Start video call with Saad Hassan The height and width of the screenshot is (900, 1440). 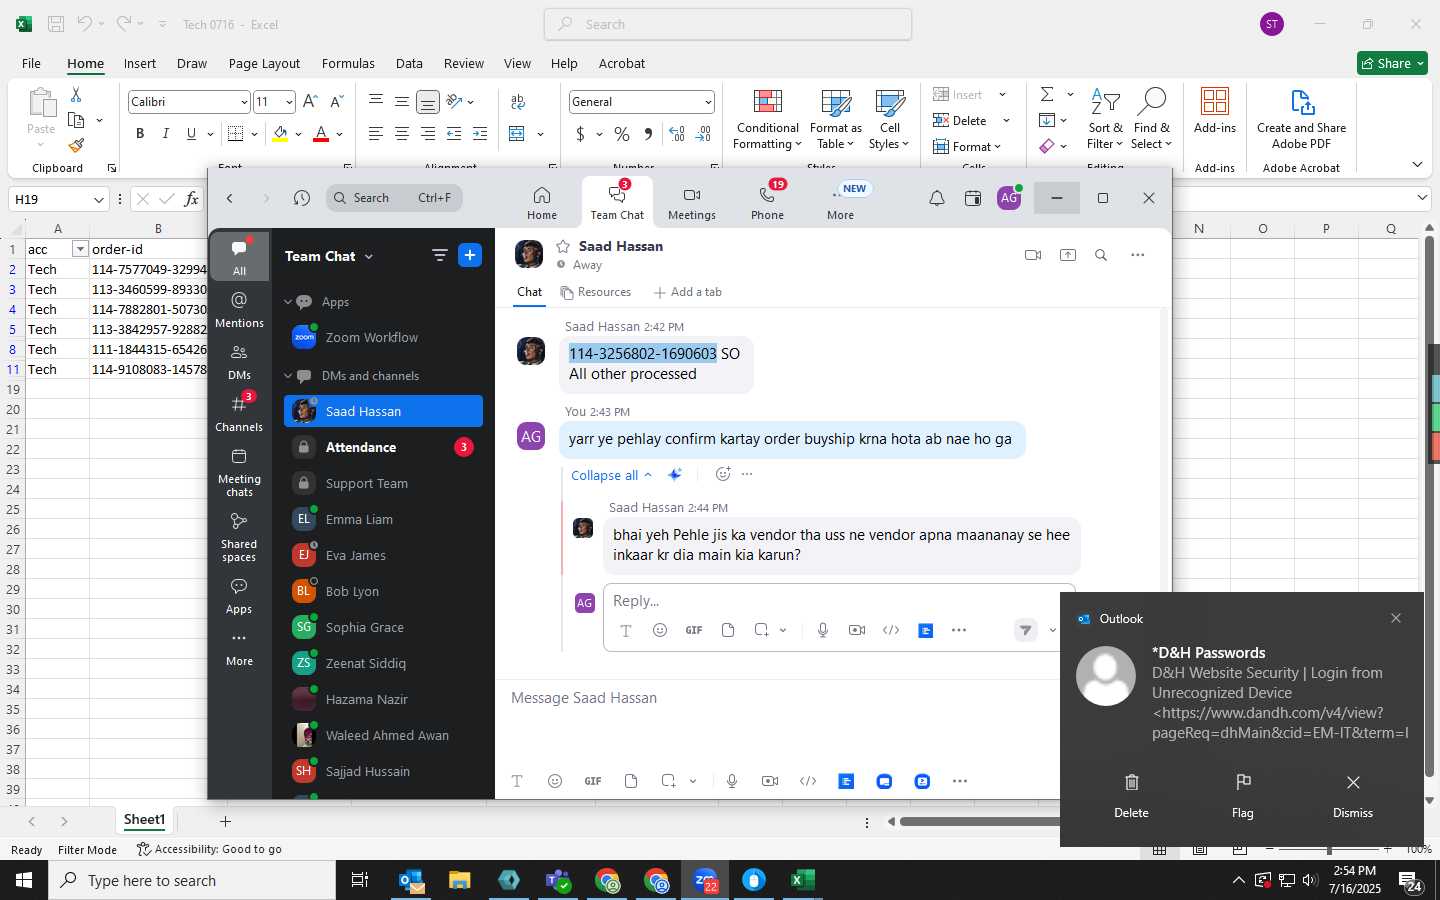tap(1033, 255)
